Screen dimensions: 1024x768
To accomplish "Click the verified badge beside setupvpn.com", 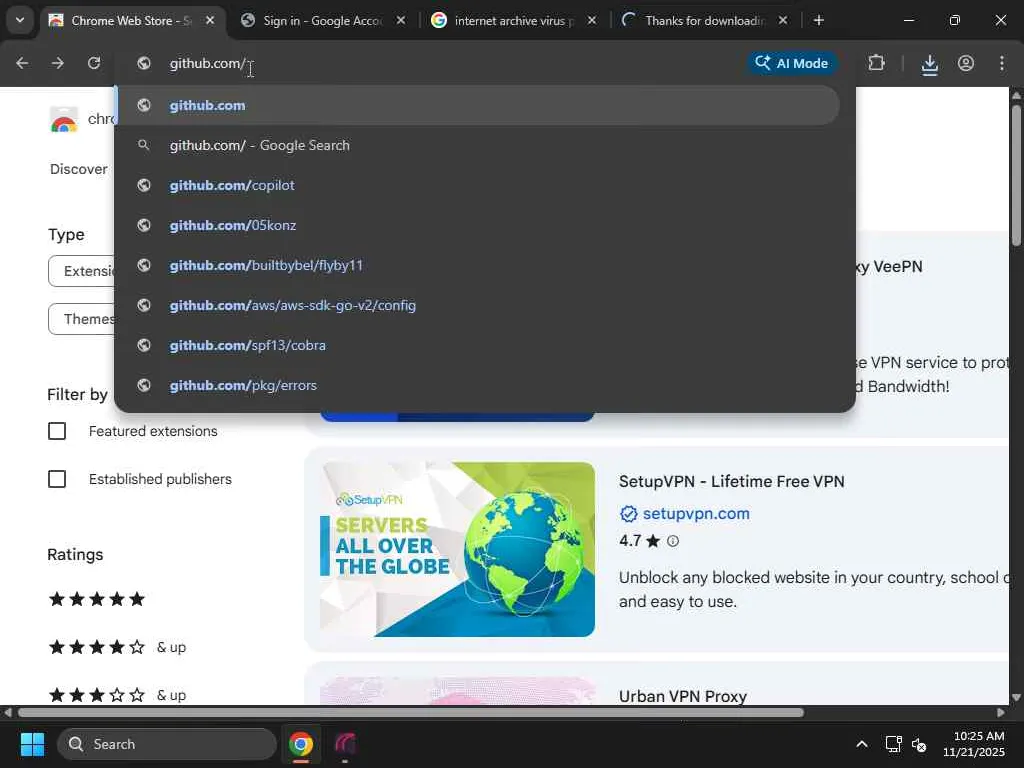I will point(628,514).
